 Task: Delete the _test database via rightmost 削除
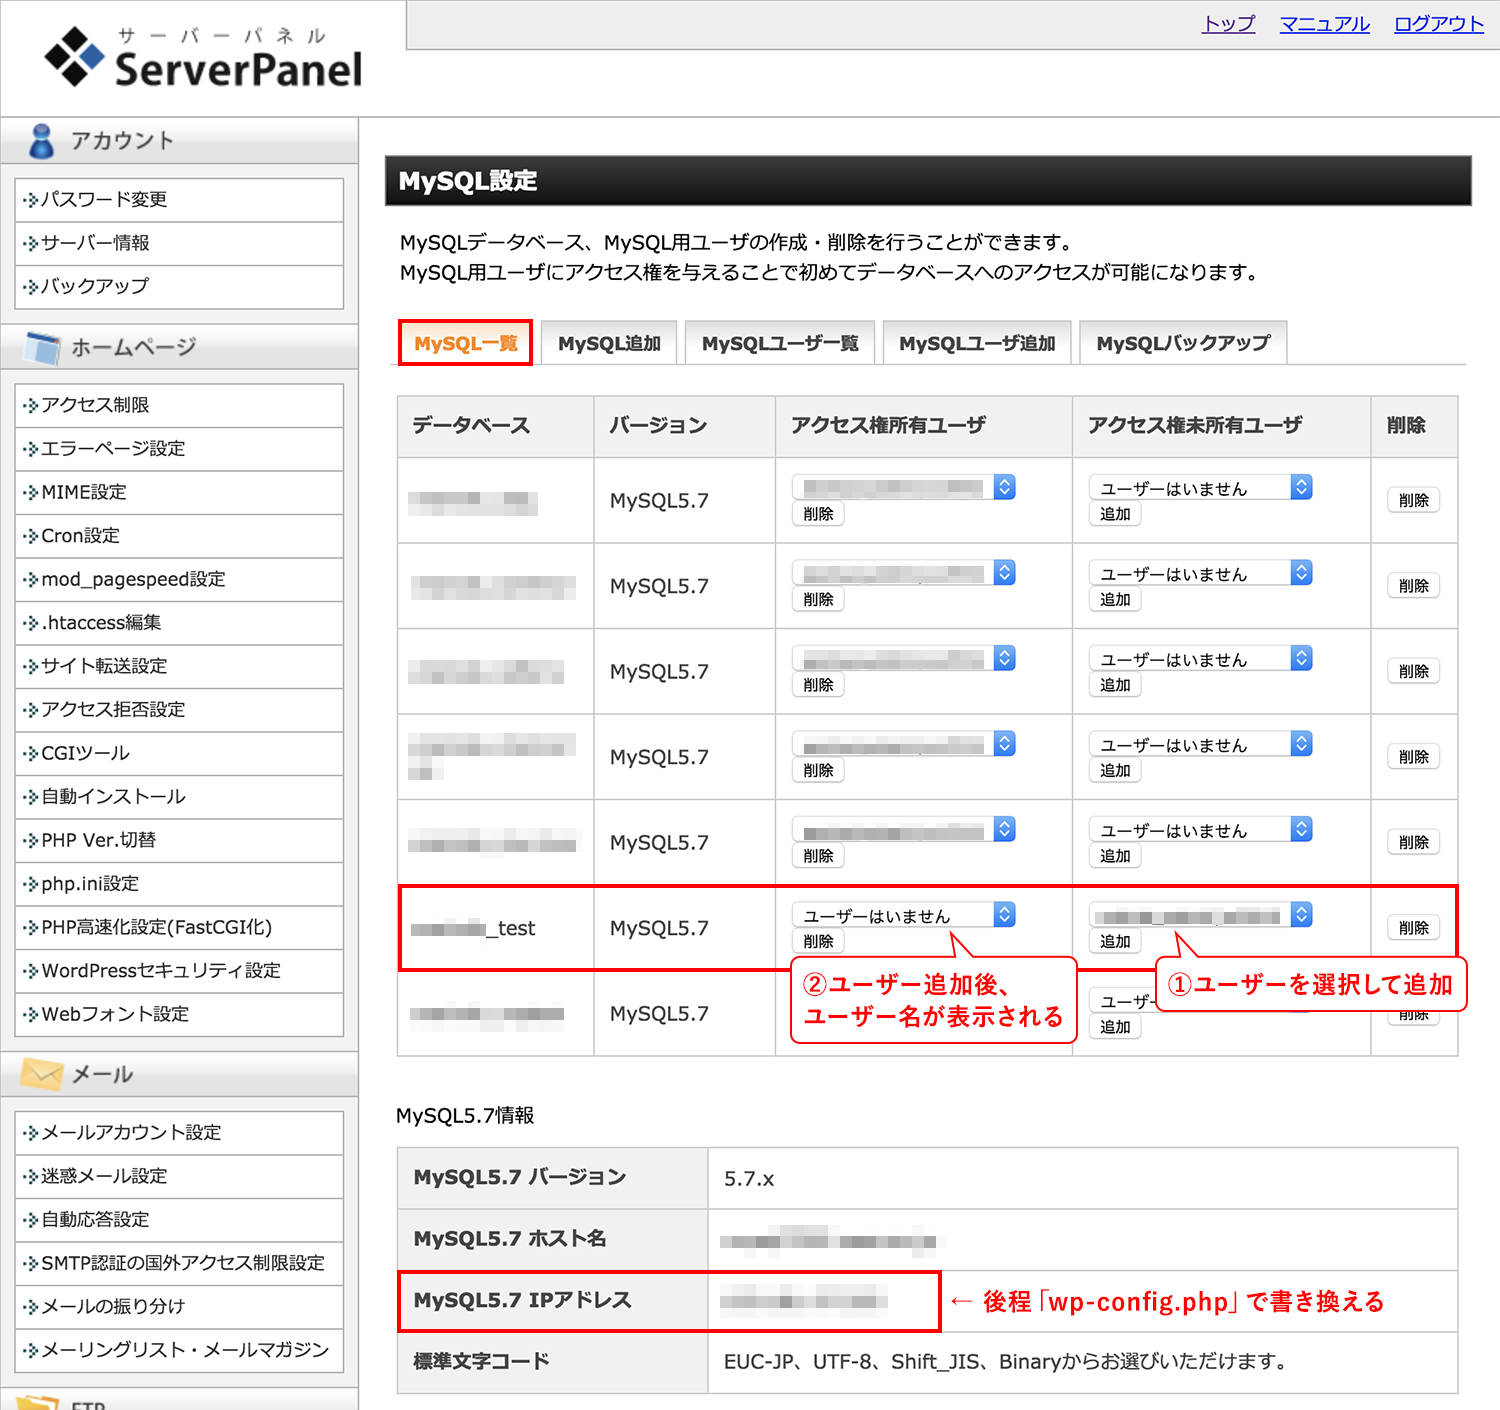[1414, 928]
